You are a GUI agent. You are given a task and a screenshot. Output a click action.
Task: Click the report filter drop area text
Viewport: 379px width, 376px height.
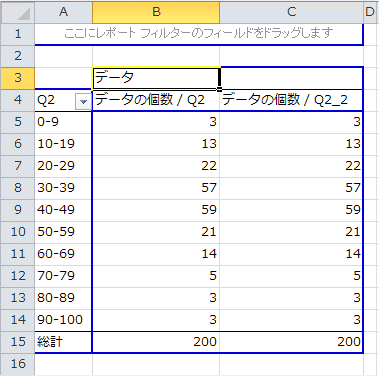pyautogui.click(x=199, y=33)
